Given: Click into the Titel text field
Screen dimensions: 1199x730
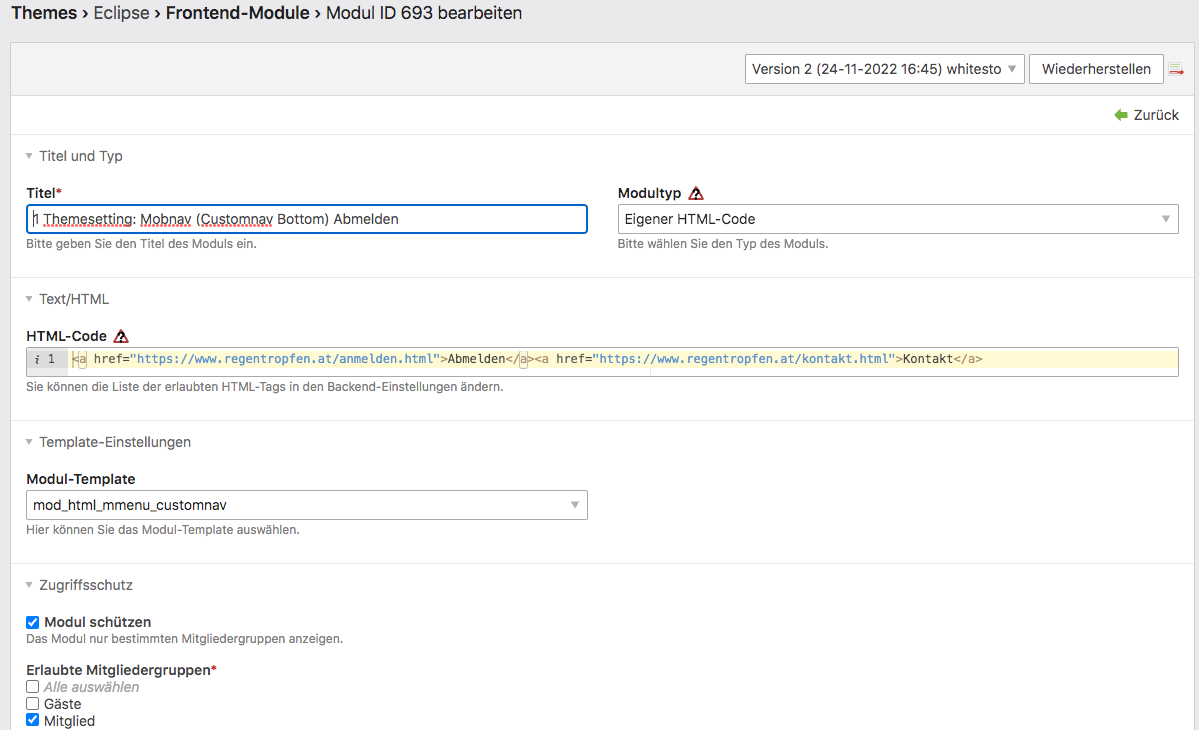Looking at the screenshot, I should (x=307, y=219).
